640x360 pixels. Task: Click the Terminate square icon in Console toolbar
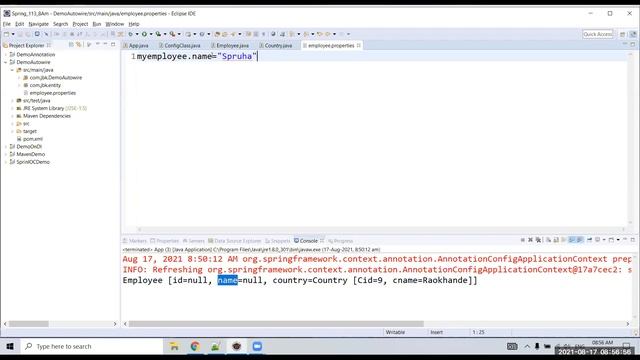(522, 240)
